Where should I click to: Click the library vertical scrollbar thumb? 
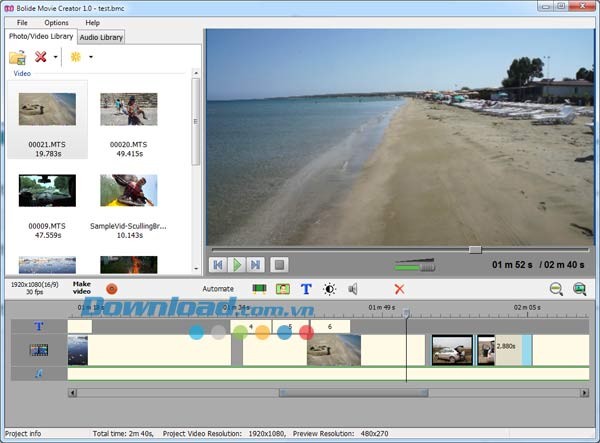coord(196,122)
